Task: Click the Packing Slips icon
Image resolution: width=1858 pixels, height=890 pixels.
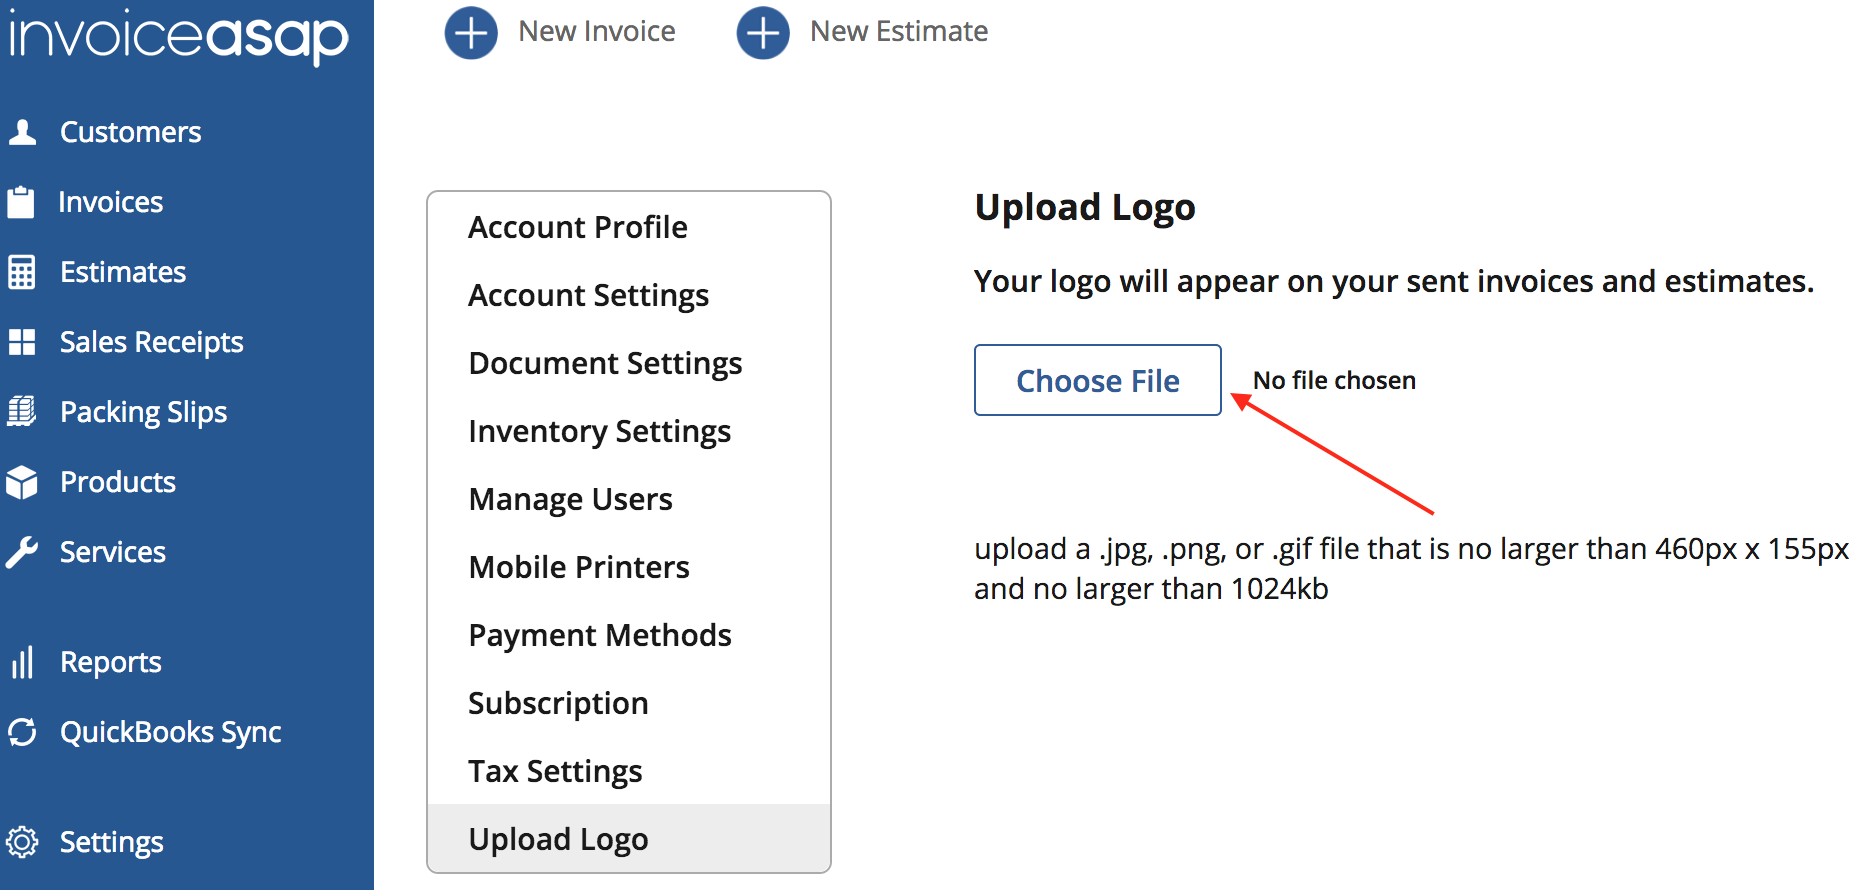Action: click(x=21, y=412)
